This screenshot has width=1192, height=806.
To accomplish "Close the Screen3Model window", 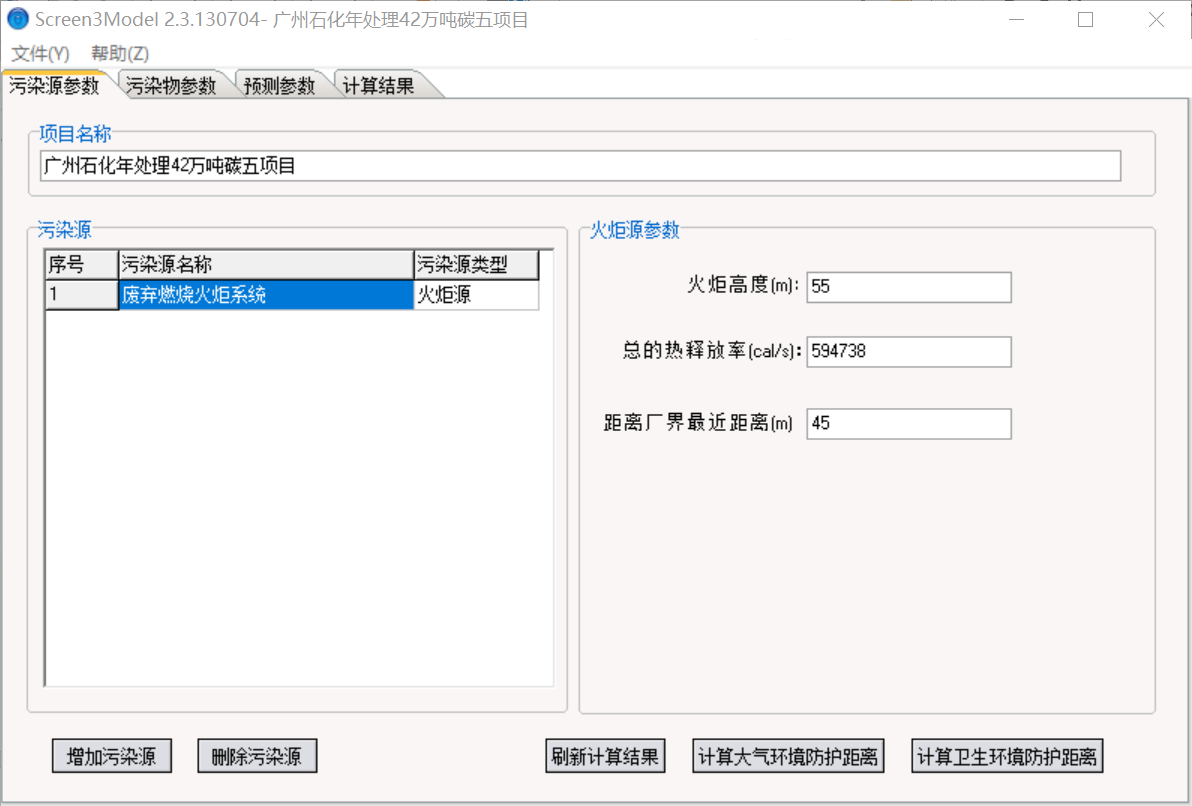I will coord(1156,20).
